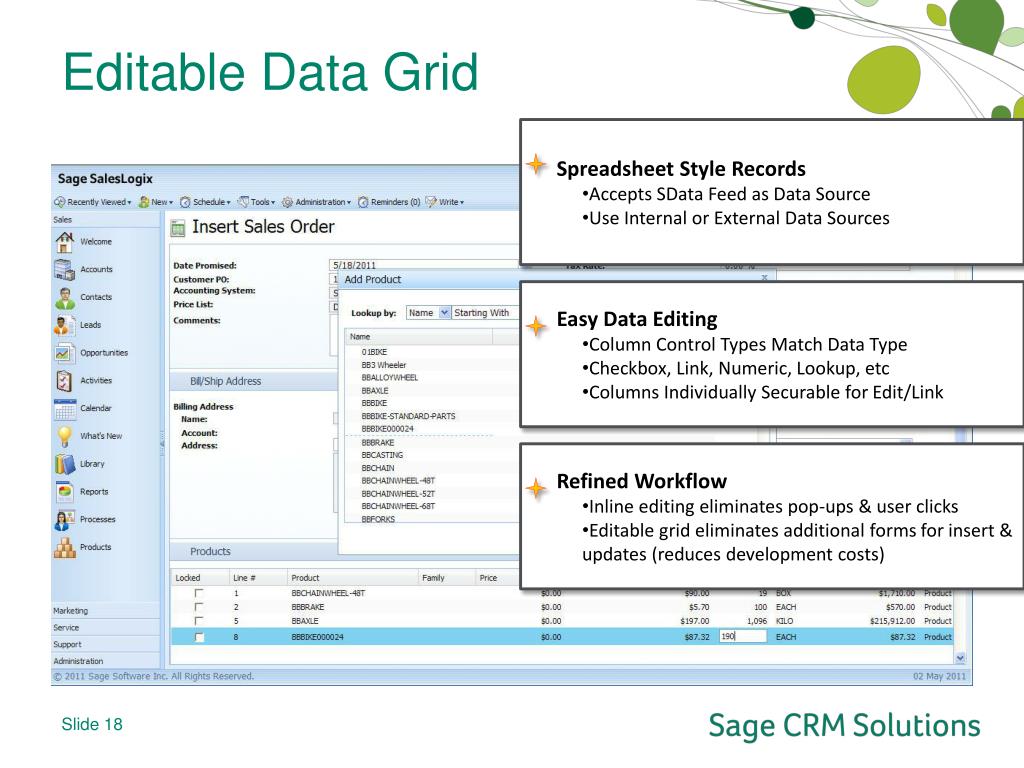
Task: Open the Recently Viewed dropdown menu
Action: pyautogui.click(x=129, y=202)
